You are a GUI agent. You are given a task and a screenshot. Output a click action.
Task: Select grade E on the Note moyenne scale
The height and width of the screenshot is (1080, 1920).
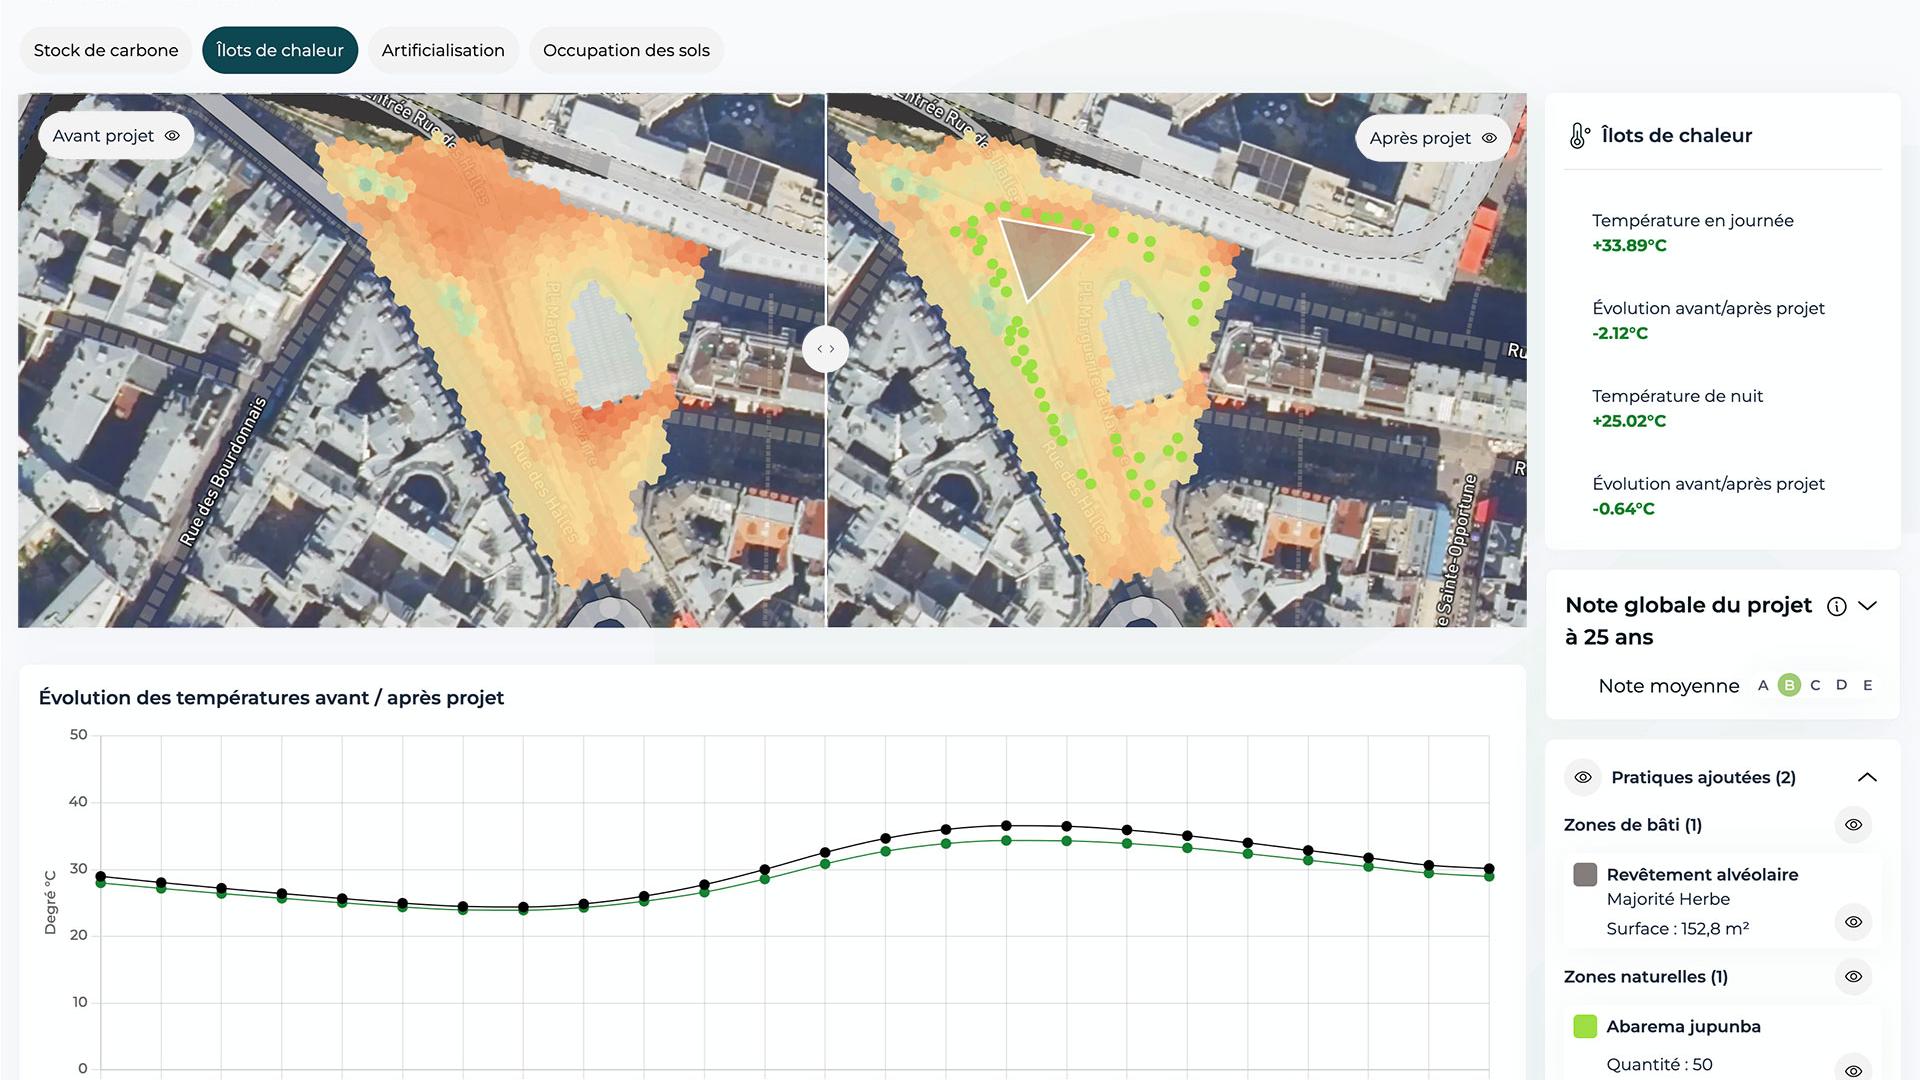click(x=1868, y=685)
